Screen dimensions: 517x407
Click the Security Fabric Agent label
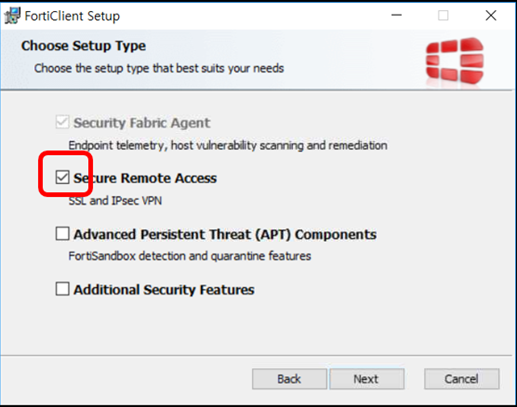142,123
